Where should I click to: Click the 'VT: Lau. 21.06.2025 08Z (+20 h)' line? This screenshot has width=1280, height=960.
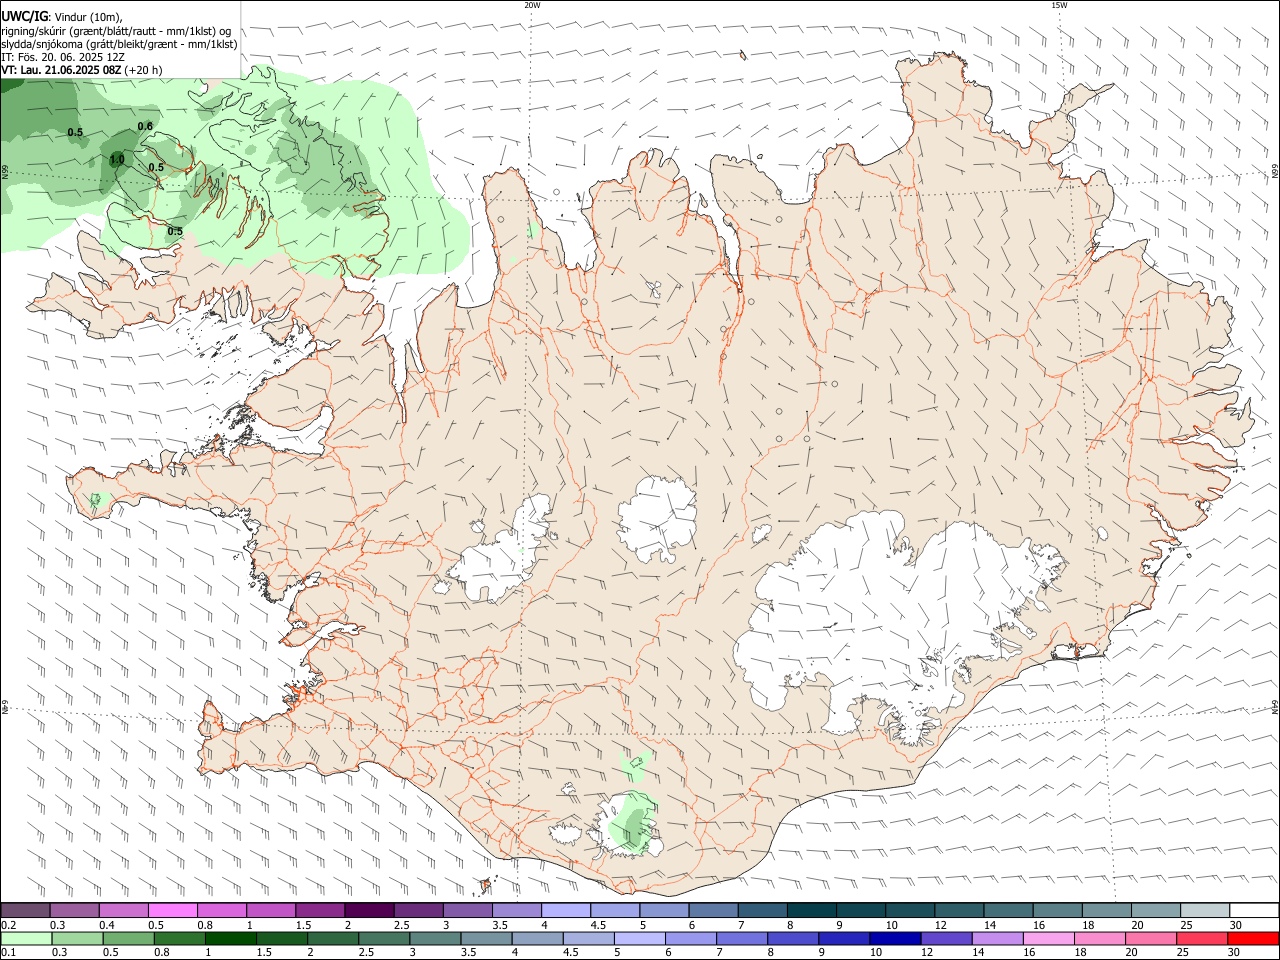point(82,70)
